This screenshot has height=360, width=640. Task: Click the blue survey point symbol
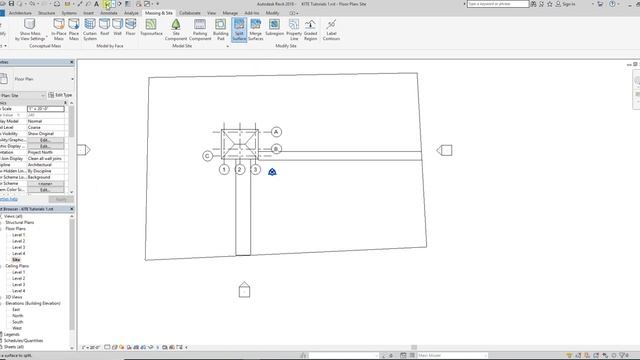pos(272,172)
